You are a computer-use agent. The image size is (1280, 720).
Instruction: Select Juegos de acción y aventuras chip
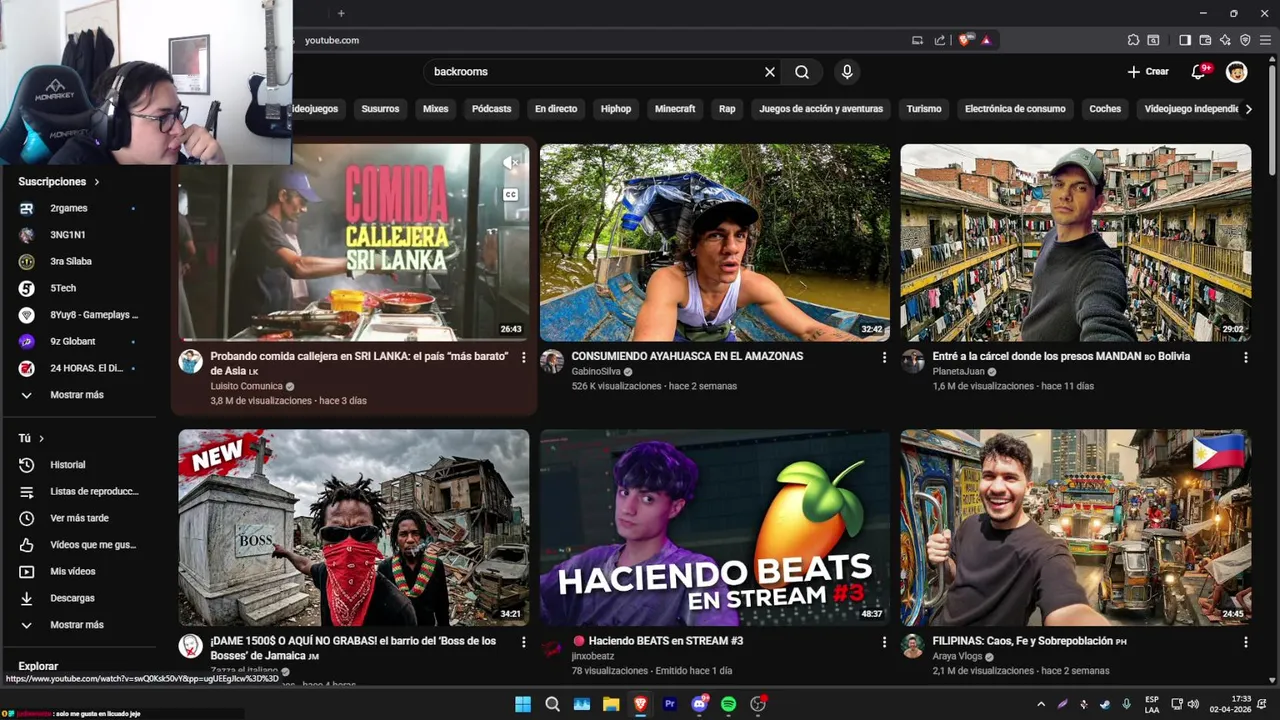pyautogui.click(x=821, y=109)
